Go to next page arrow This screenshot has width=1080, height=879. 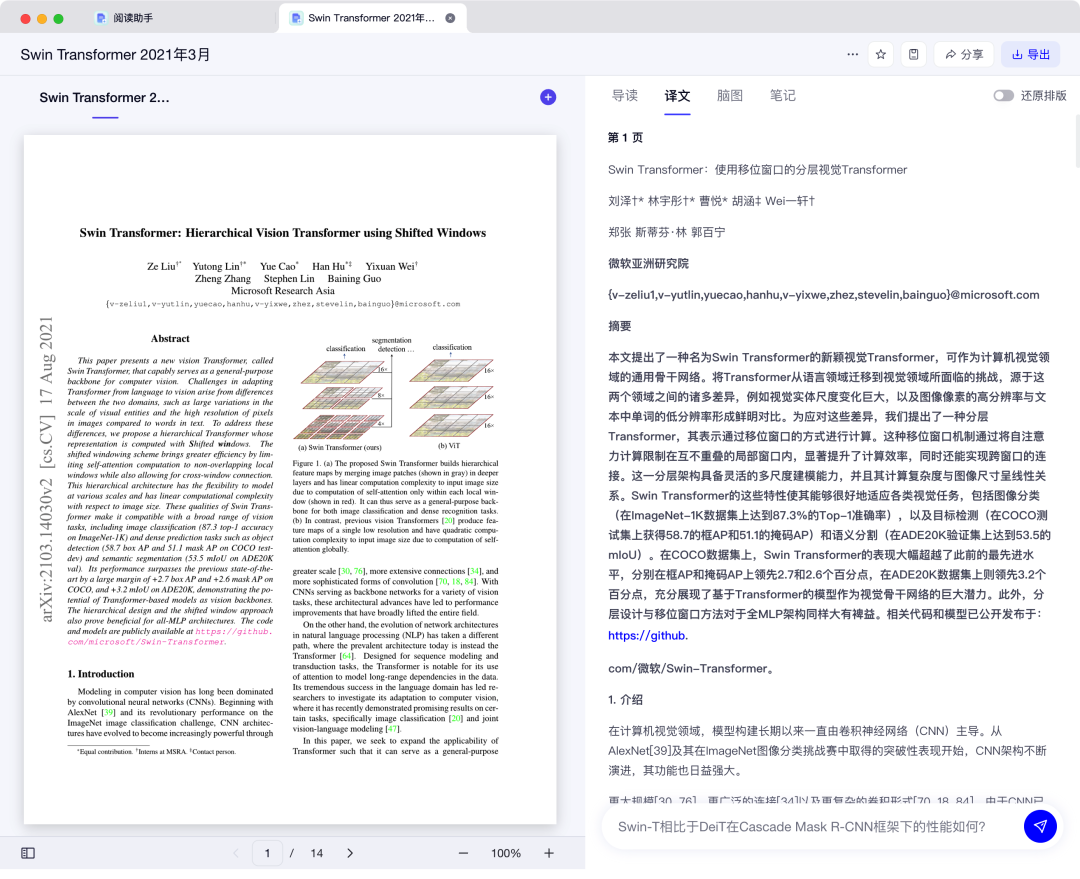coord(350,853)
